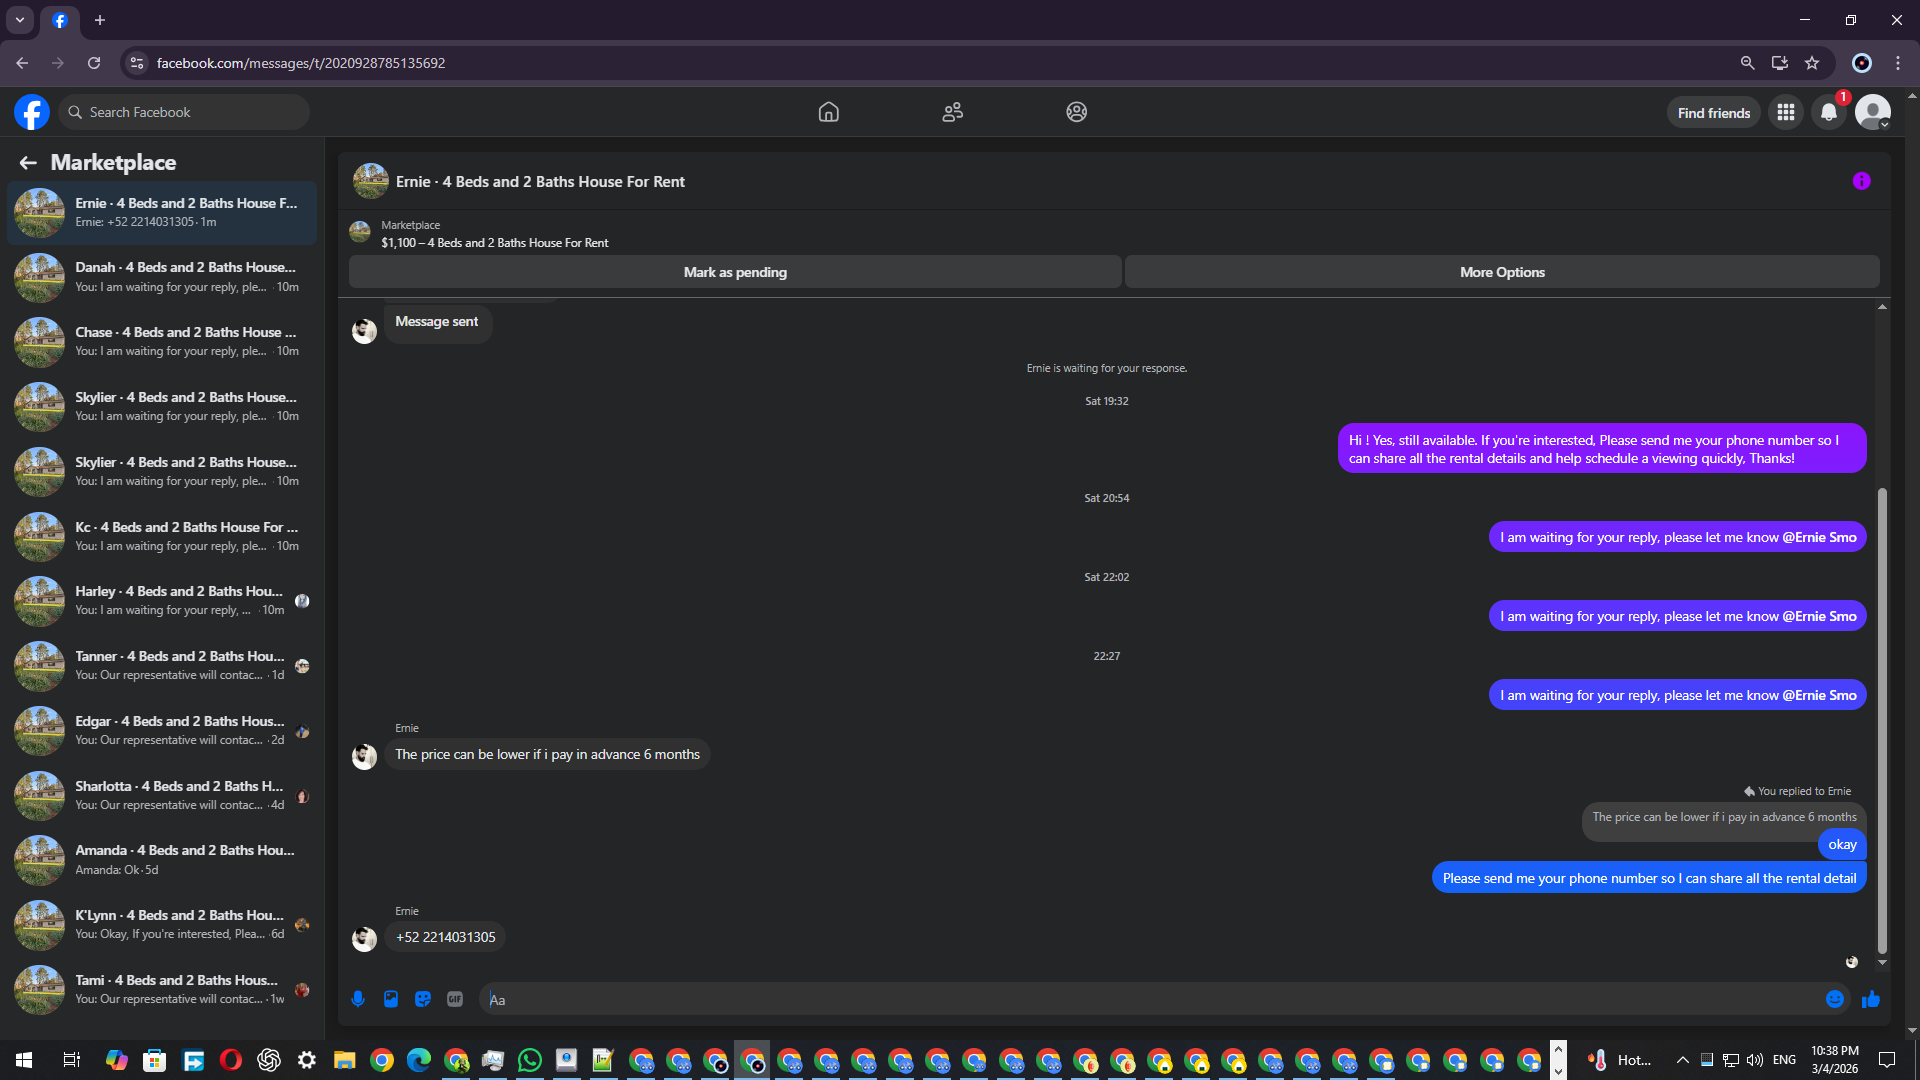The image size is (1920, 1080).
Task: Click the More Options button
Action: [x=1502, y=272]
